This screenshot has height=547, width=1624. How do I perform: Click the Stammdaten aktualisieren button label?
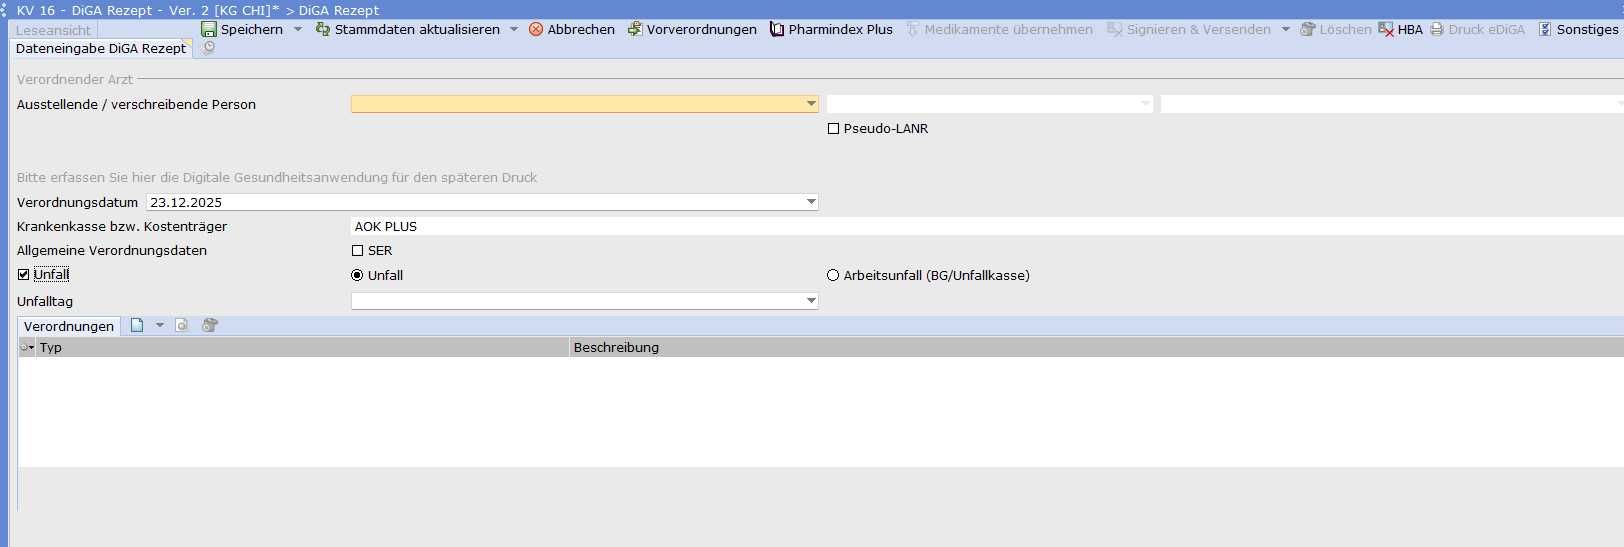417,29
